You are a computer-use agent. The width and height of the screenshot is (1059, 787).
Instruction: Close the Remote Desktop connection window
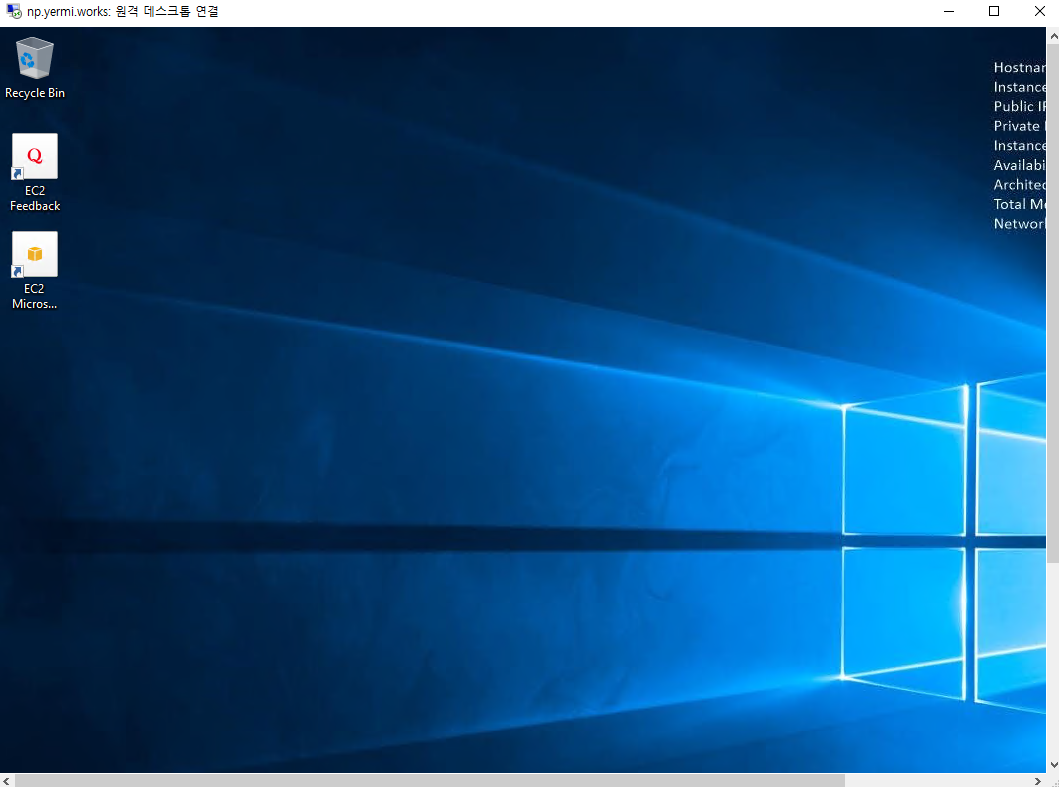(1039, 11)
